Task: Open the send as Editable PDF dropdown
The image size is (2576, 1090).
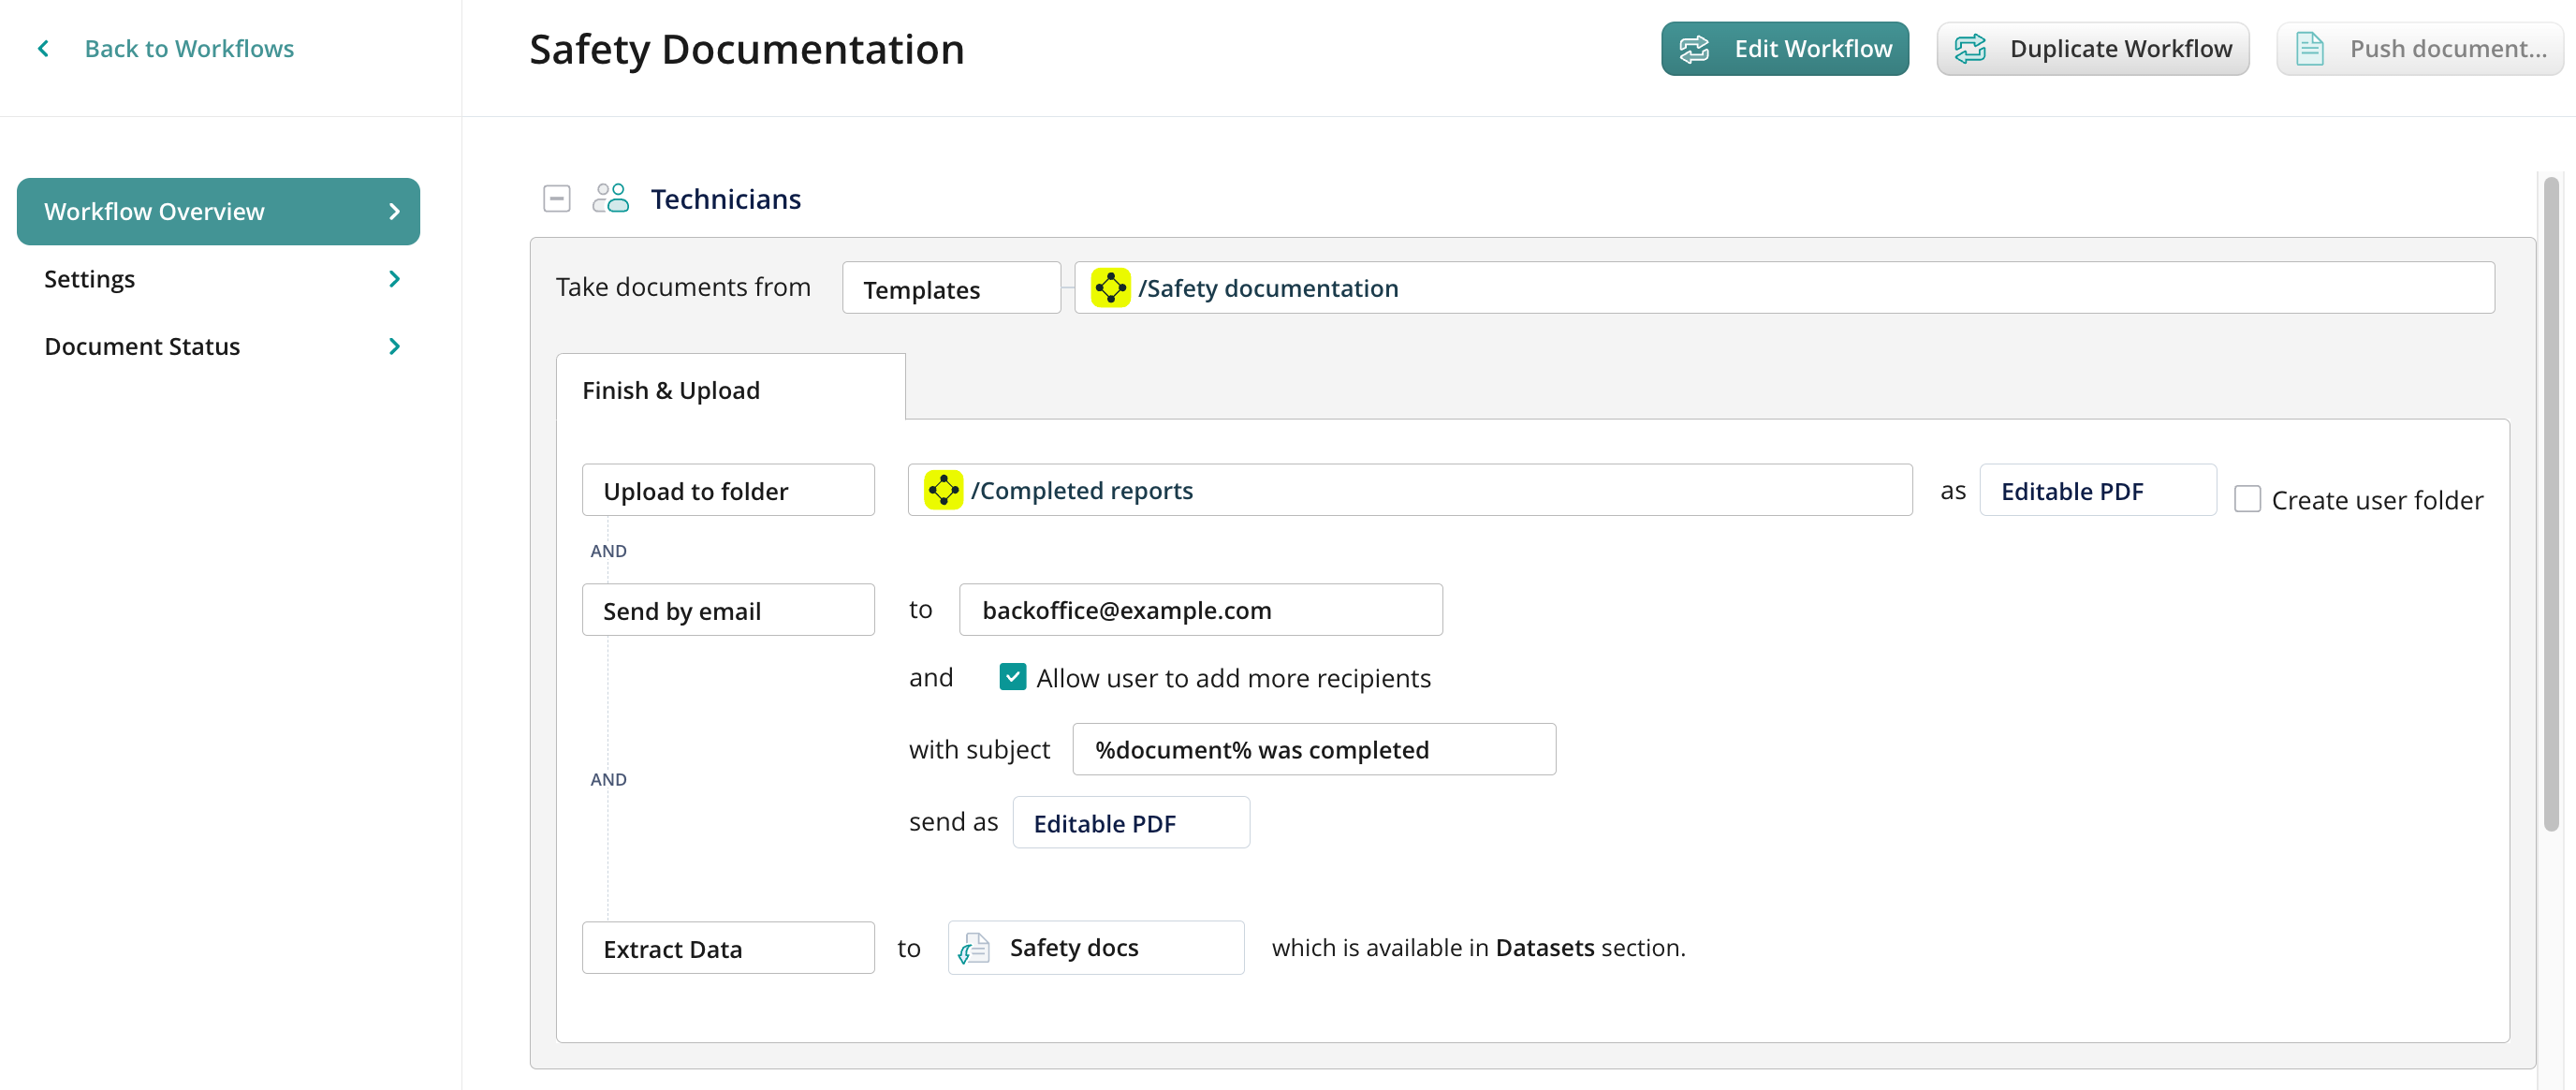Action: tap(1130, 822)
